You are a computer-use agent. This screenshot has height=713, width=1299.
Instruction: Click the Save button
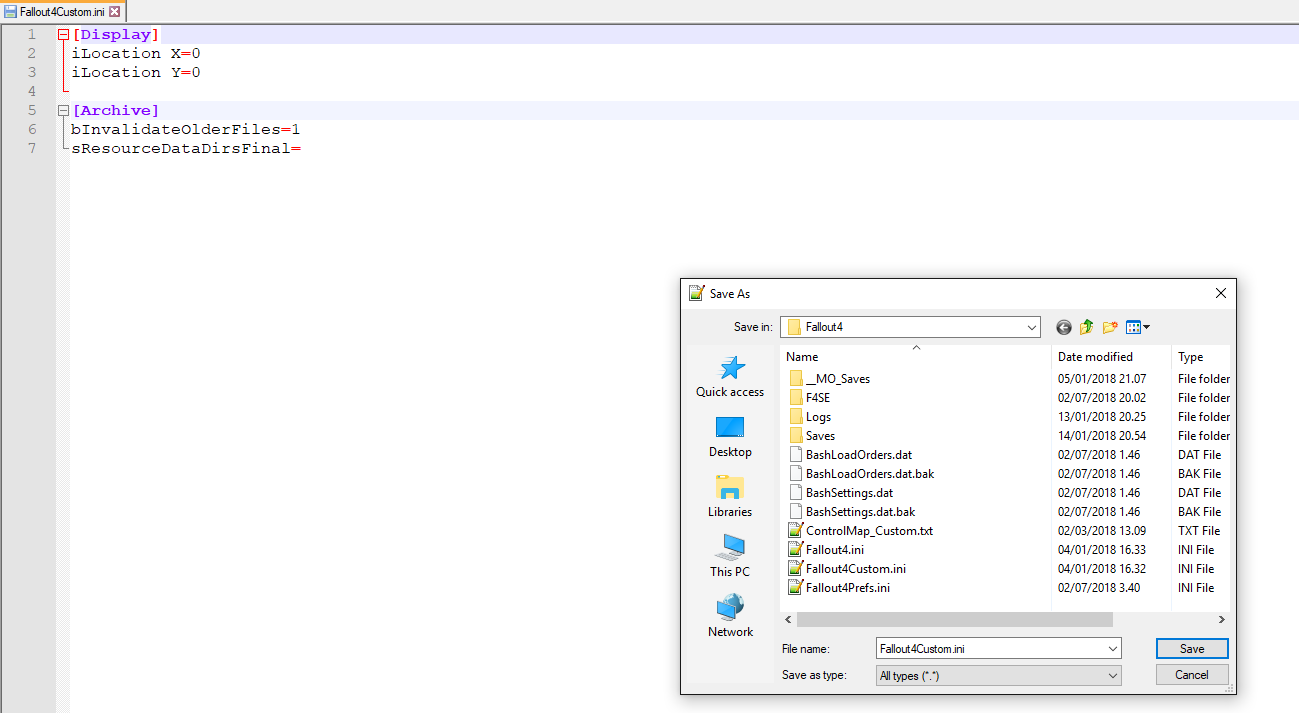pyautogui.click(x=1192, y=649)
